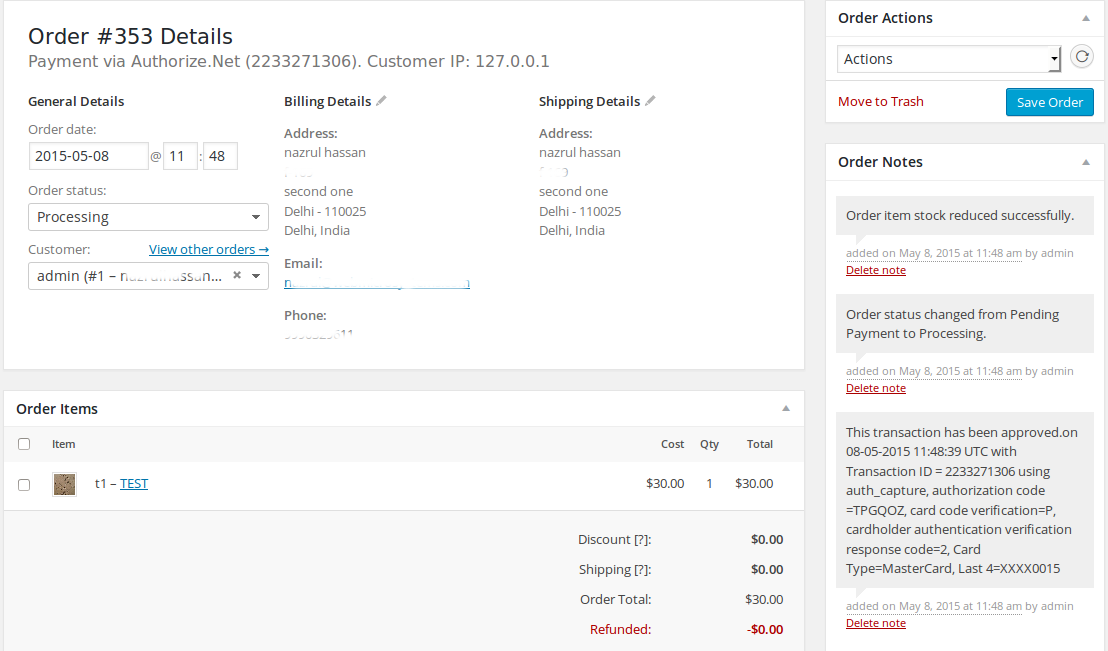1108x651 pixels.
Task: Click the Total column header
Action: coord(760,444)
